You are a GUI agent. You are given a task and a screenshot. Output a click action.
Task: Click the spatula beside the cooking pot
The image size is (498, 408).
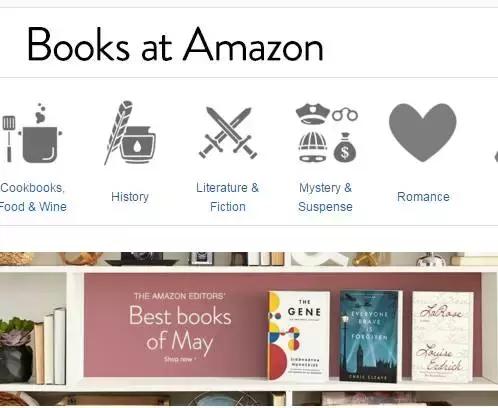coord(9,139)
